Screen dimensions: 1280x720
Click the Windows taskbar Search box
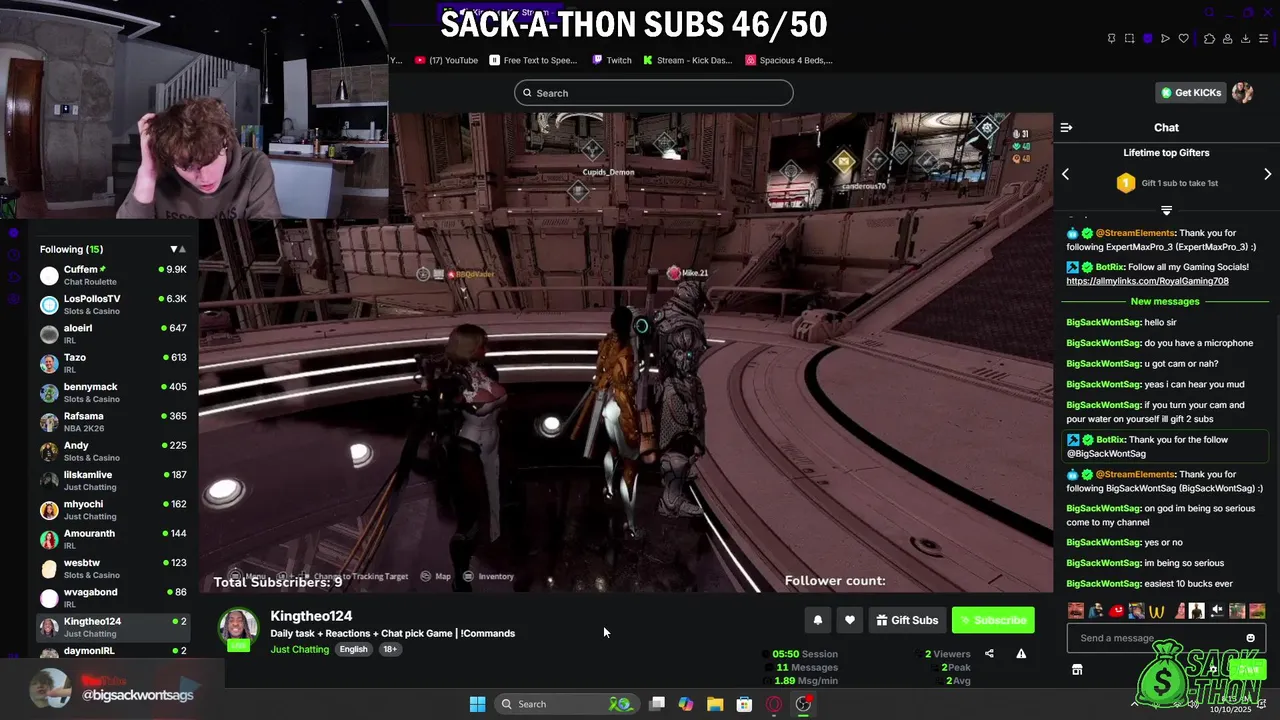tap(567, 704)
